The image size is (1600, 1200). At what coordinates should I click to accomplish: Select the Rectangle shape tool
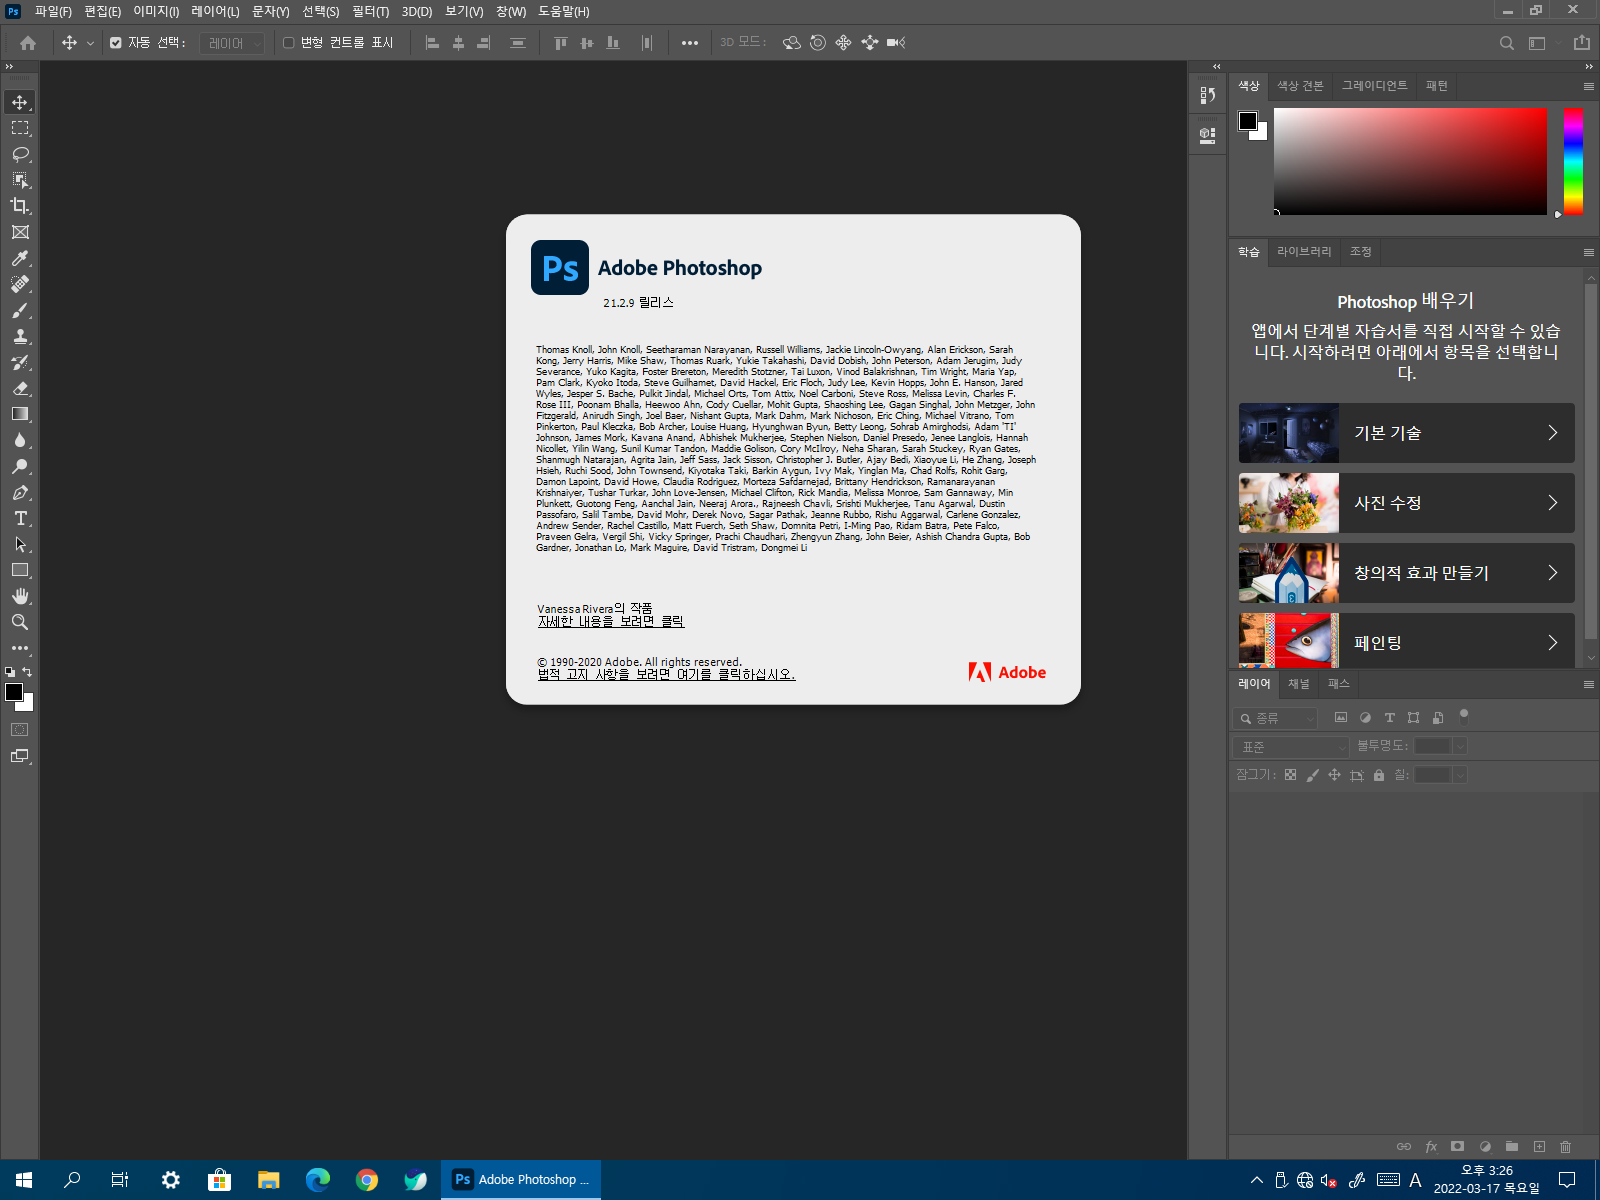[x=20, y=570]
